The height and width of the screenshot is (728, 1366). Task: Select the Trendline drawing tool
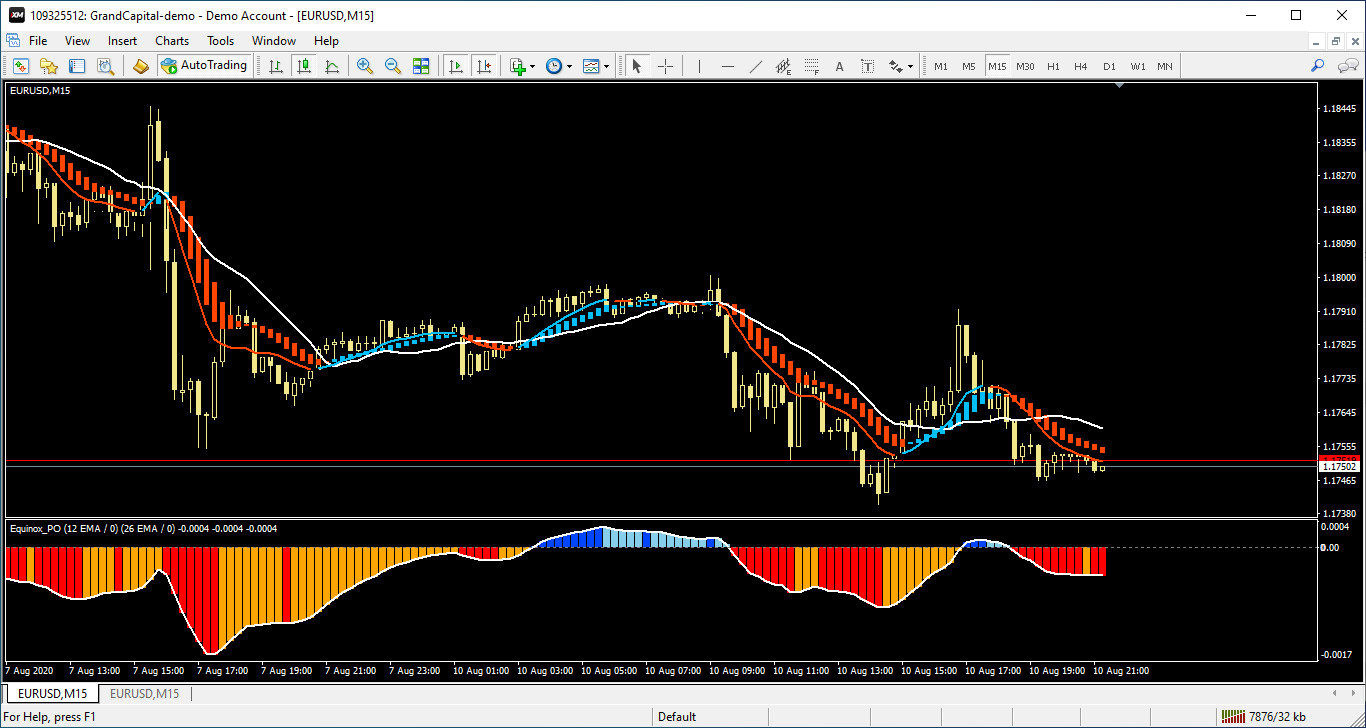click(756, 66)
